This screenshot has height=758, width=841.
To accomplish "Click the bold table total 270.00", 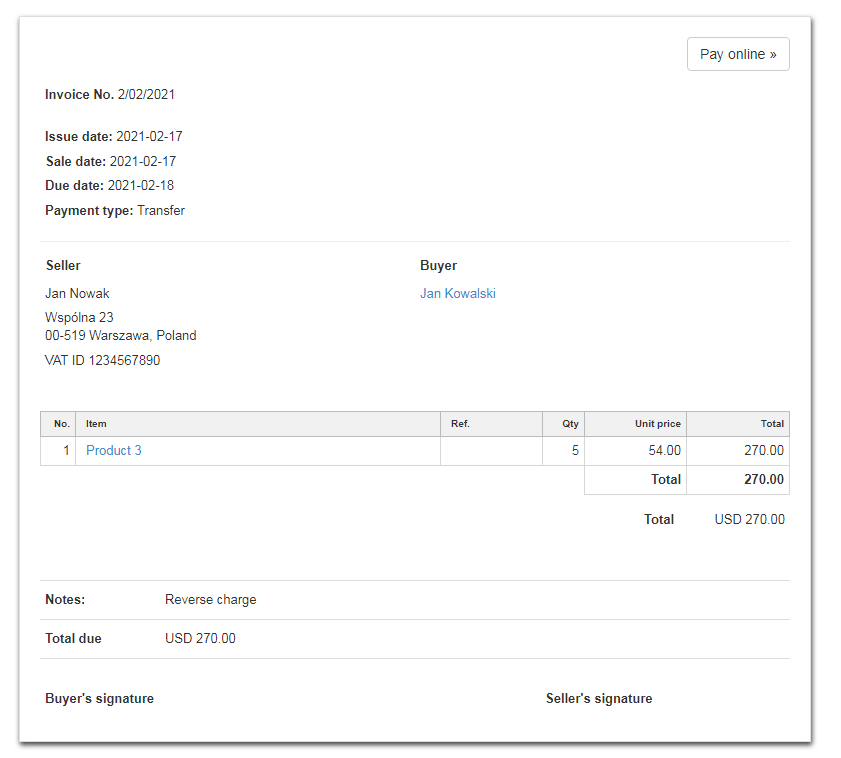I will [764, 479].
